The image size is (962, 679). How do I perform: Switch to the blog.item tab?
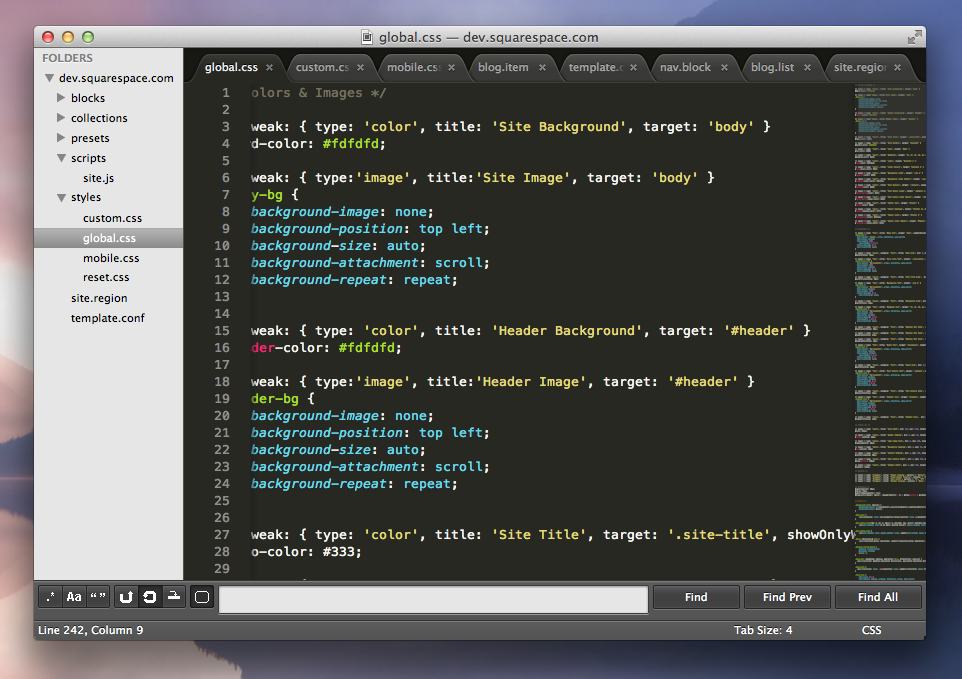503,67
